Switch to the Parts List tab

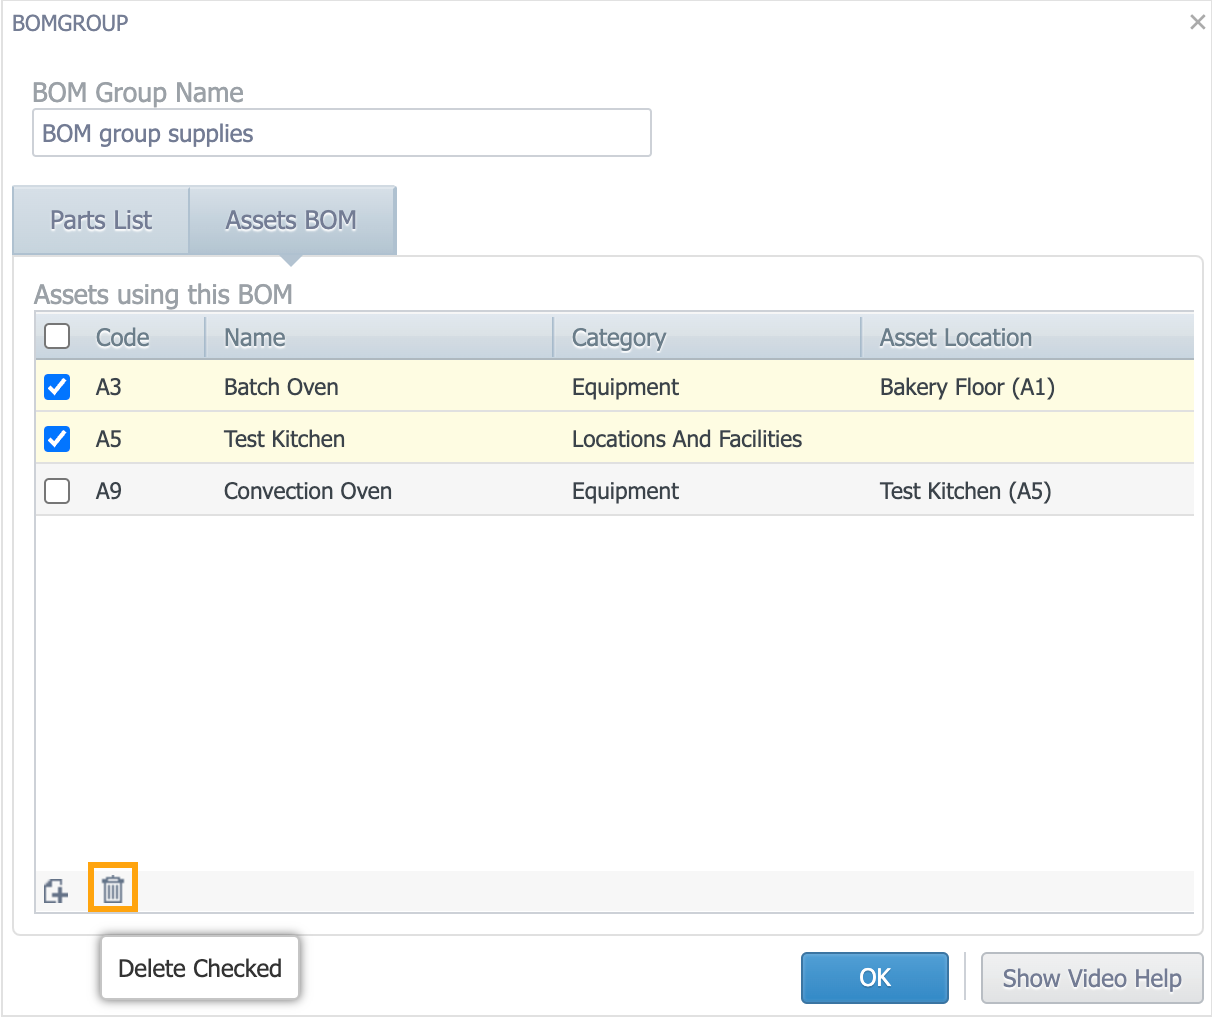(101, 220)
